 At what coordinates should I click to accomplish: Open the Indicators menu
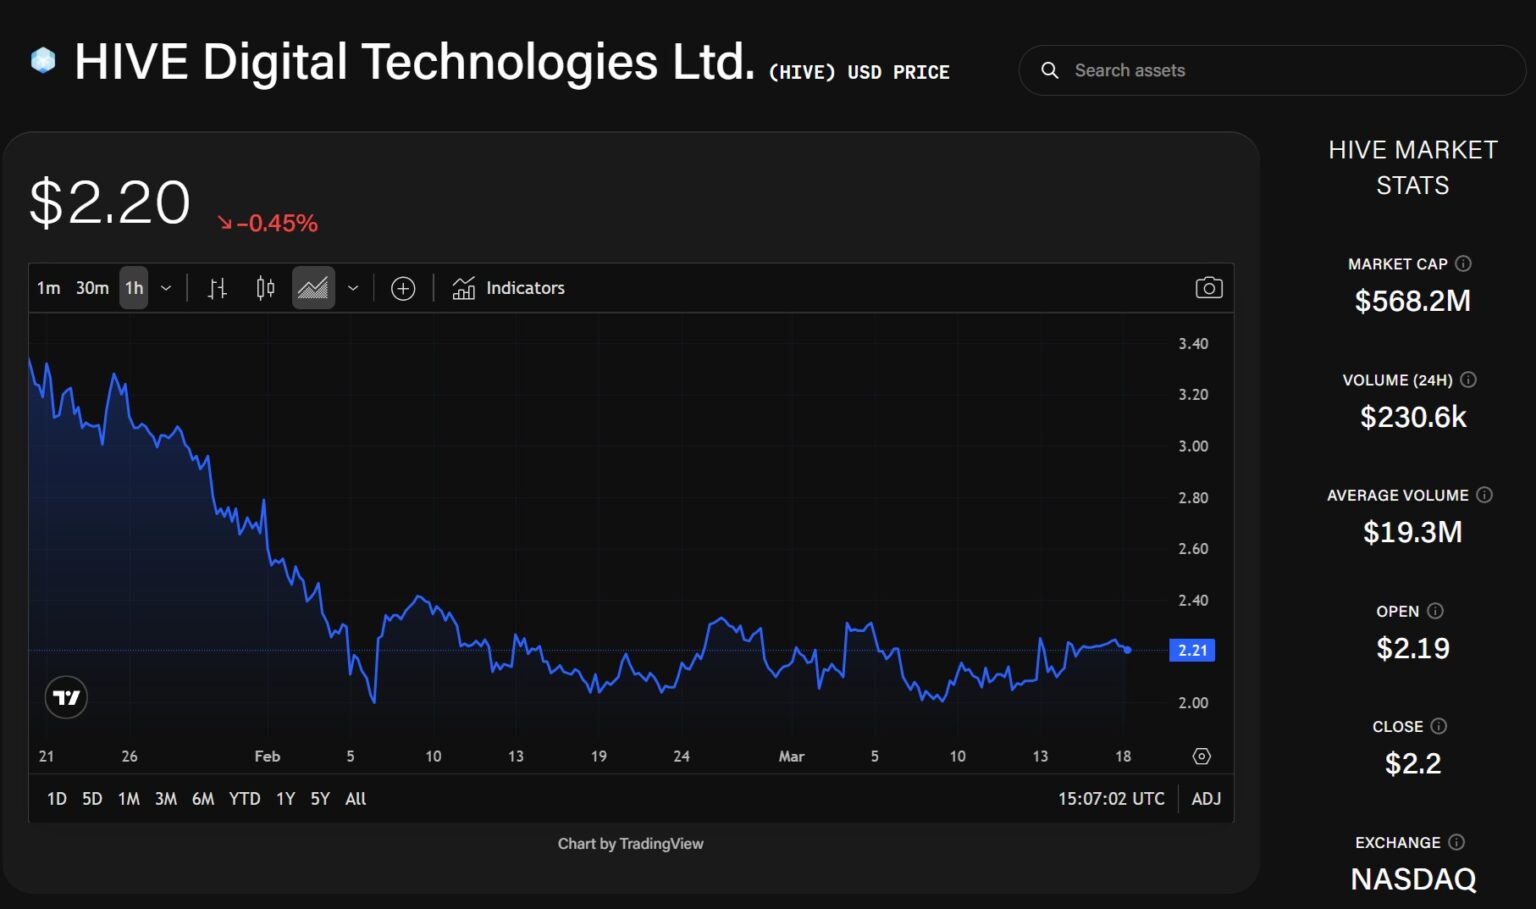[x=508, y=288]
